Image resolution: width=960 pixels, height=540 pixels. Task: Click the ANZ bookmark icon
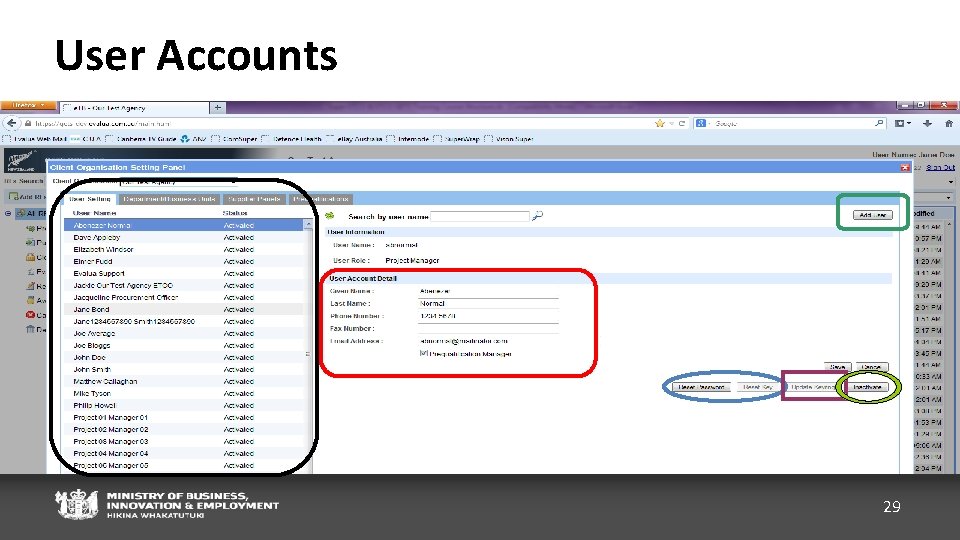click(x=185, y=139)
